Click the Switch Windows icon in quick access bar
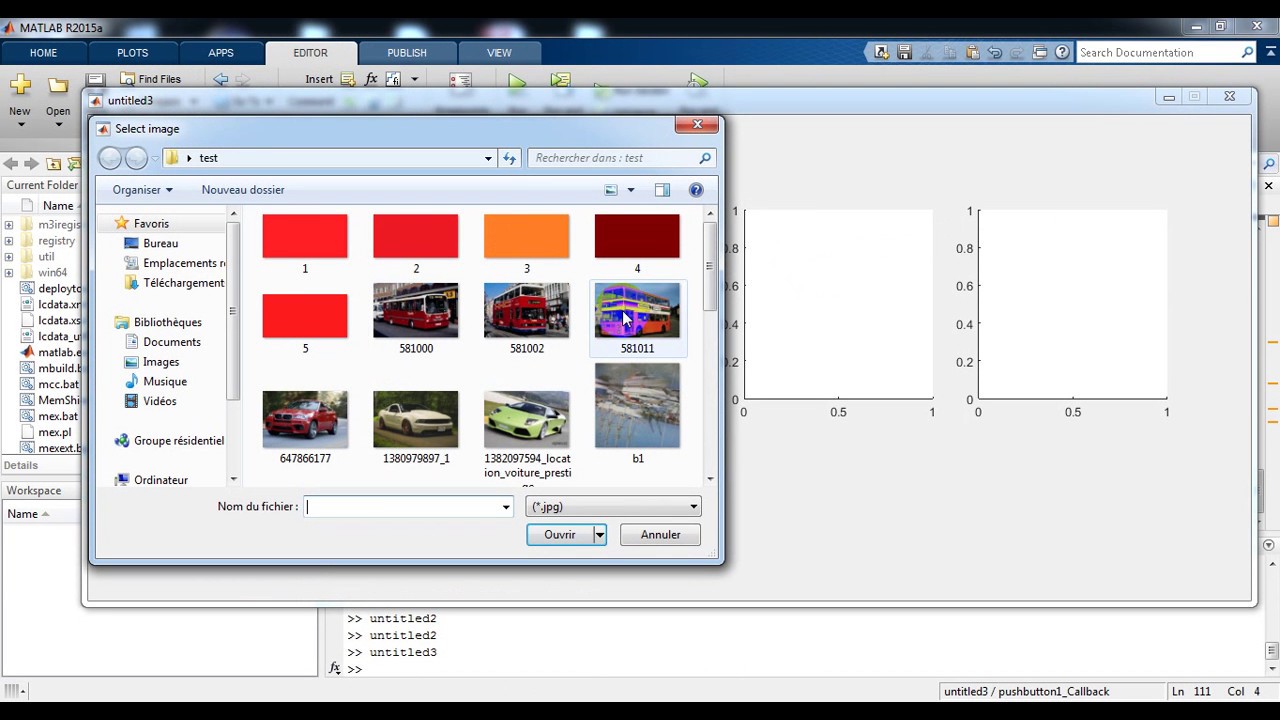Viewport: 1280px width, 720px height. click(1040, 52)
